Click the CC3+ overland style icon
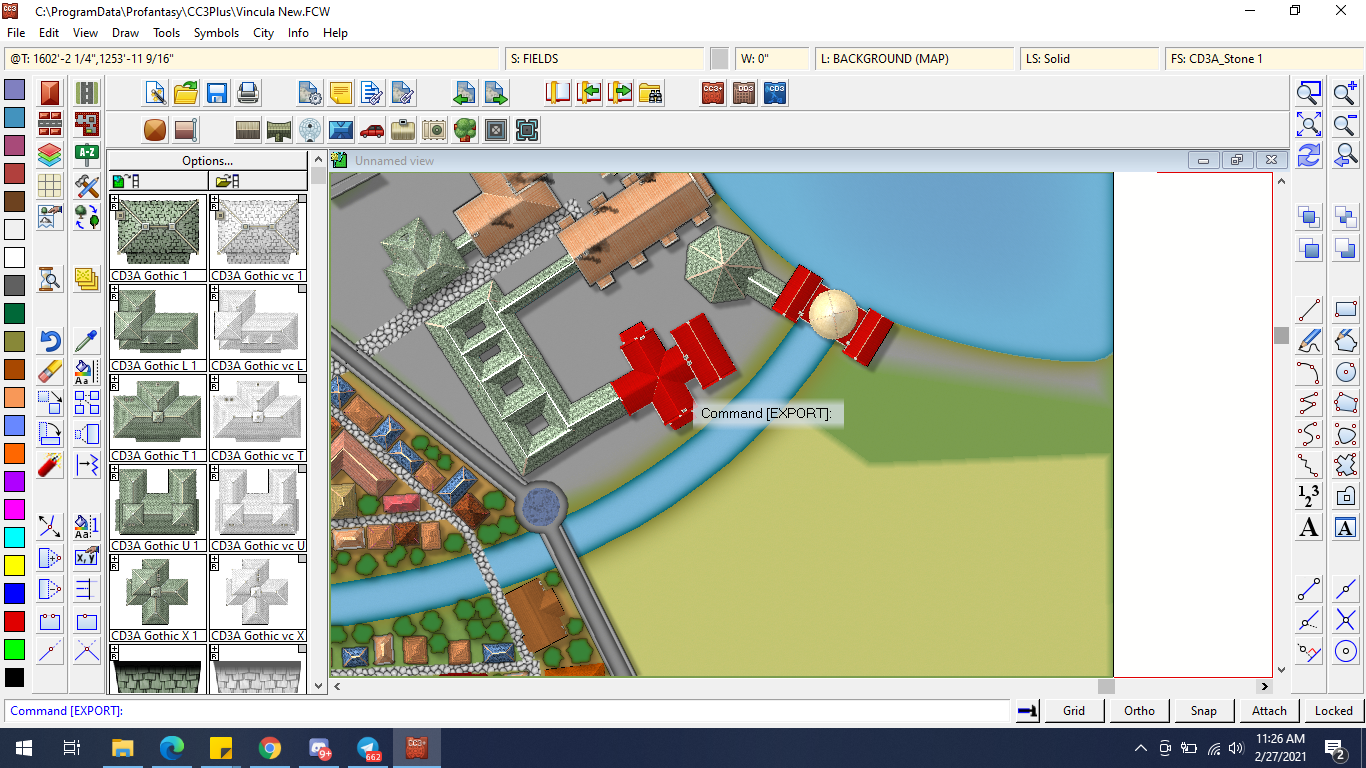Screen dimensions: 1366x768 (713, 94)
